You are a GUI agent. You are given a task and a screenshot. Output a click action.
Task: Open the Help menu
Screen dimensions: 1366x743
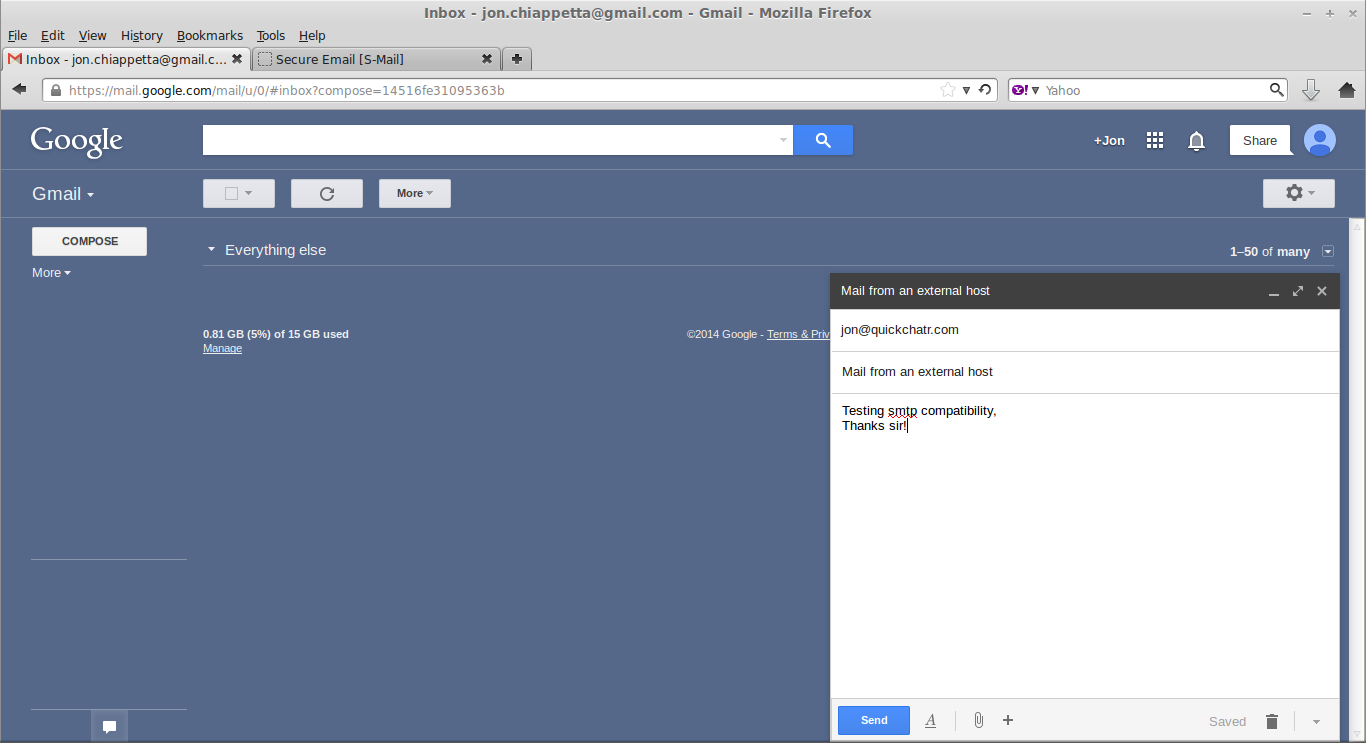coord(312,35)
